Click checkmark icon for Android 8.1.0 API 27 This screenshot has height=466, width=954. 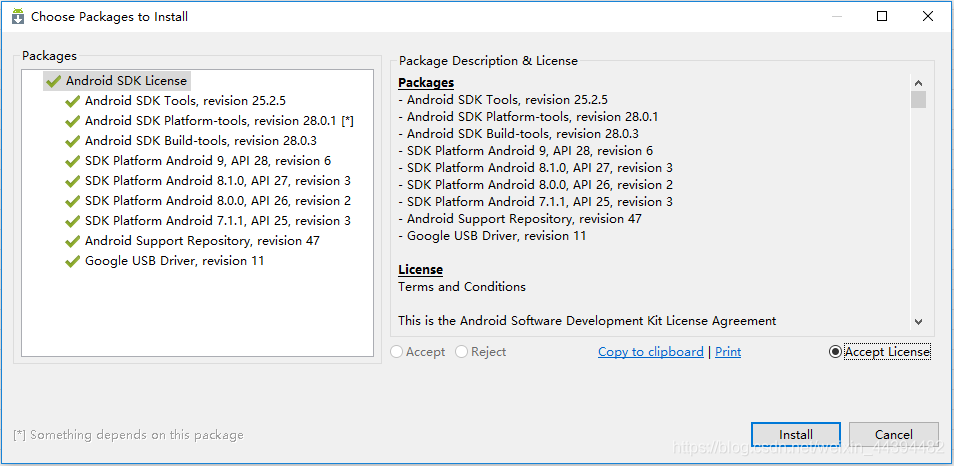pyautogui.click(x=72, y=181)
